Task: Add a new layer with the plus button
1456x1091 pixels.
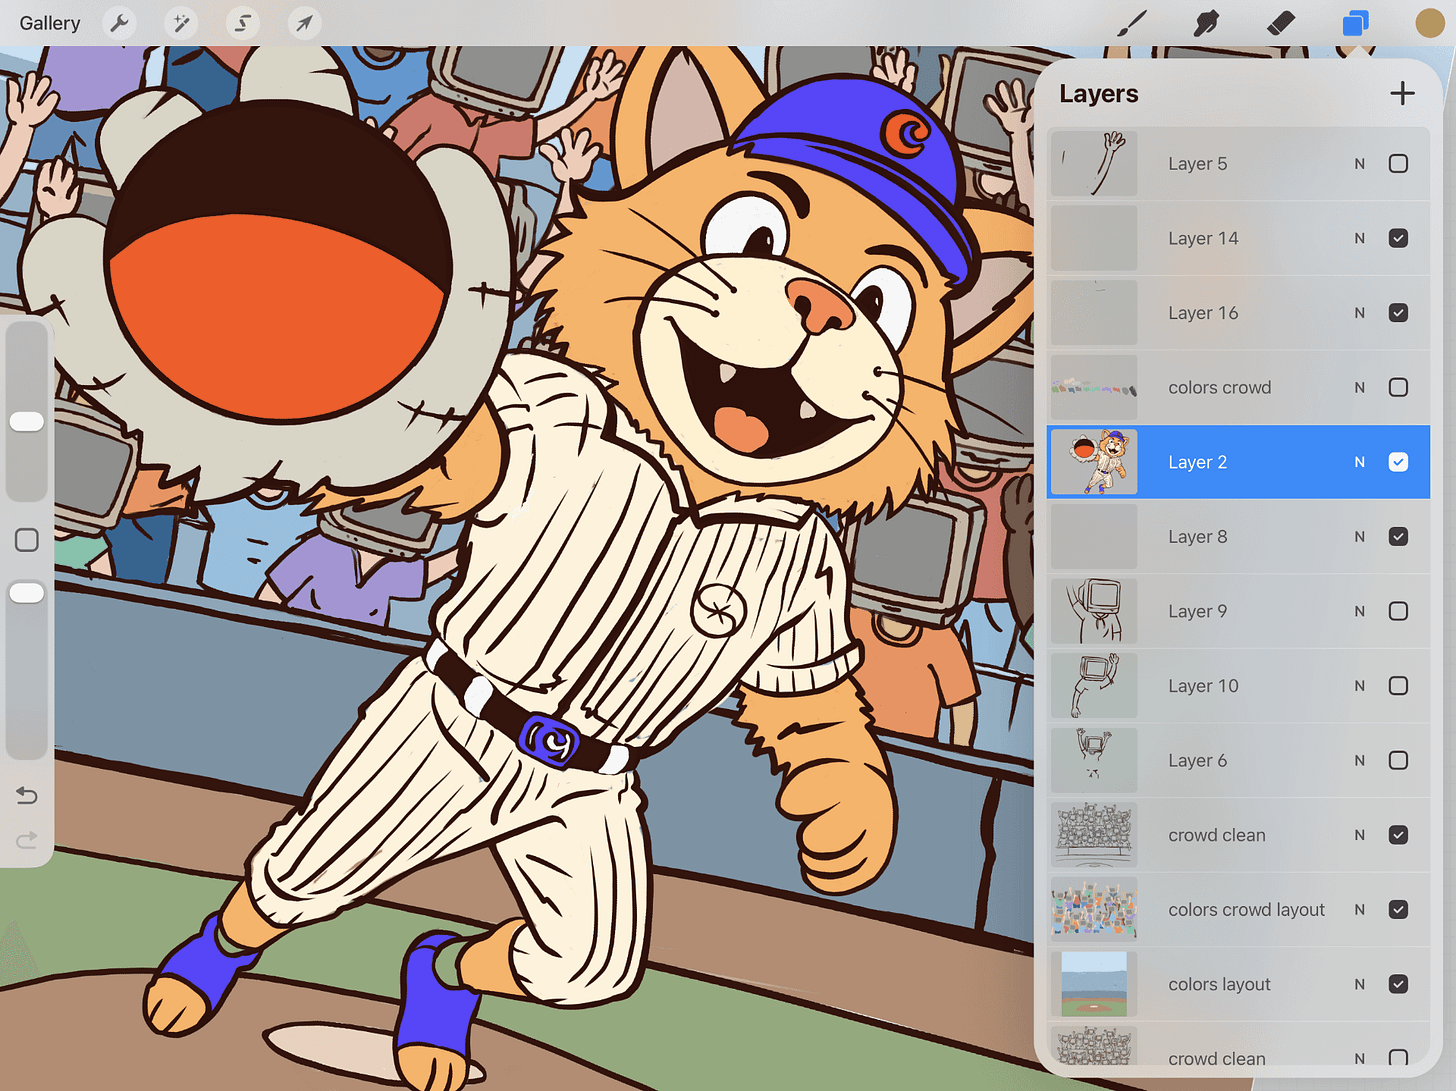Action: [x=1402, y=93]
